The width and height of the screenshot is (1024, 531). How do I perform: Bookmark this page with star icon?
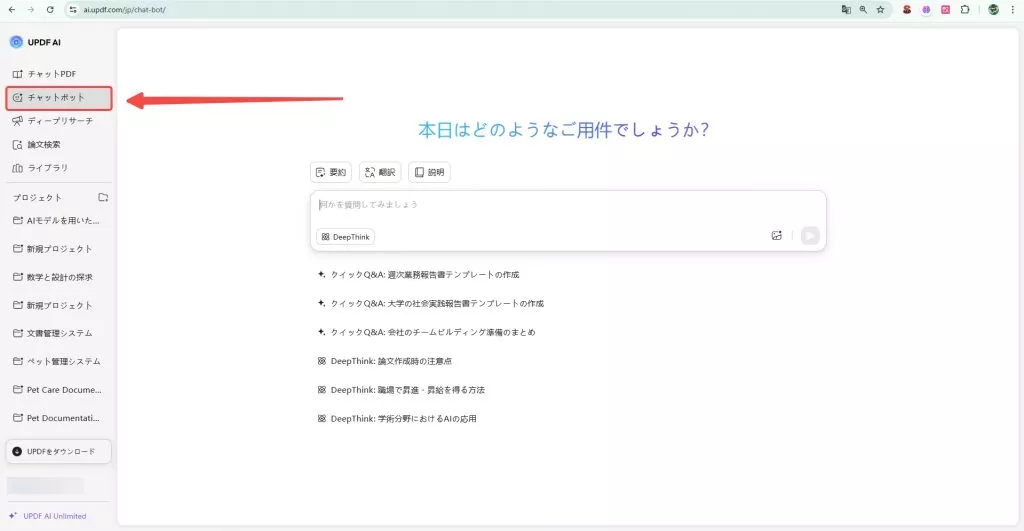click(880, 10)
